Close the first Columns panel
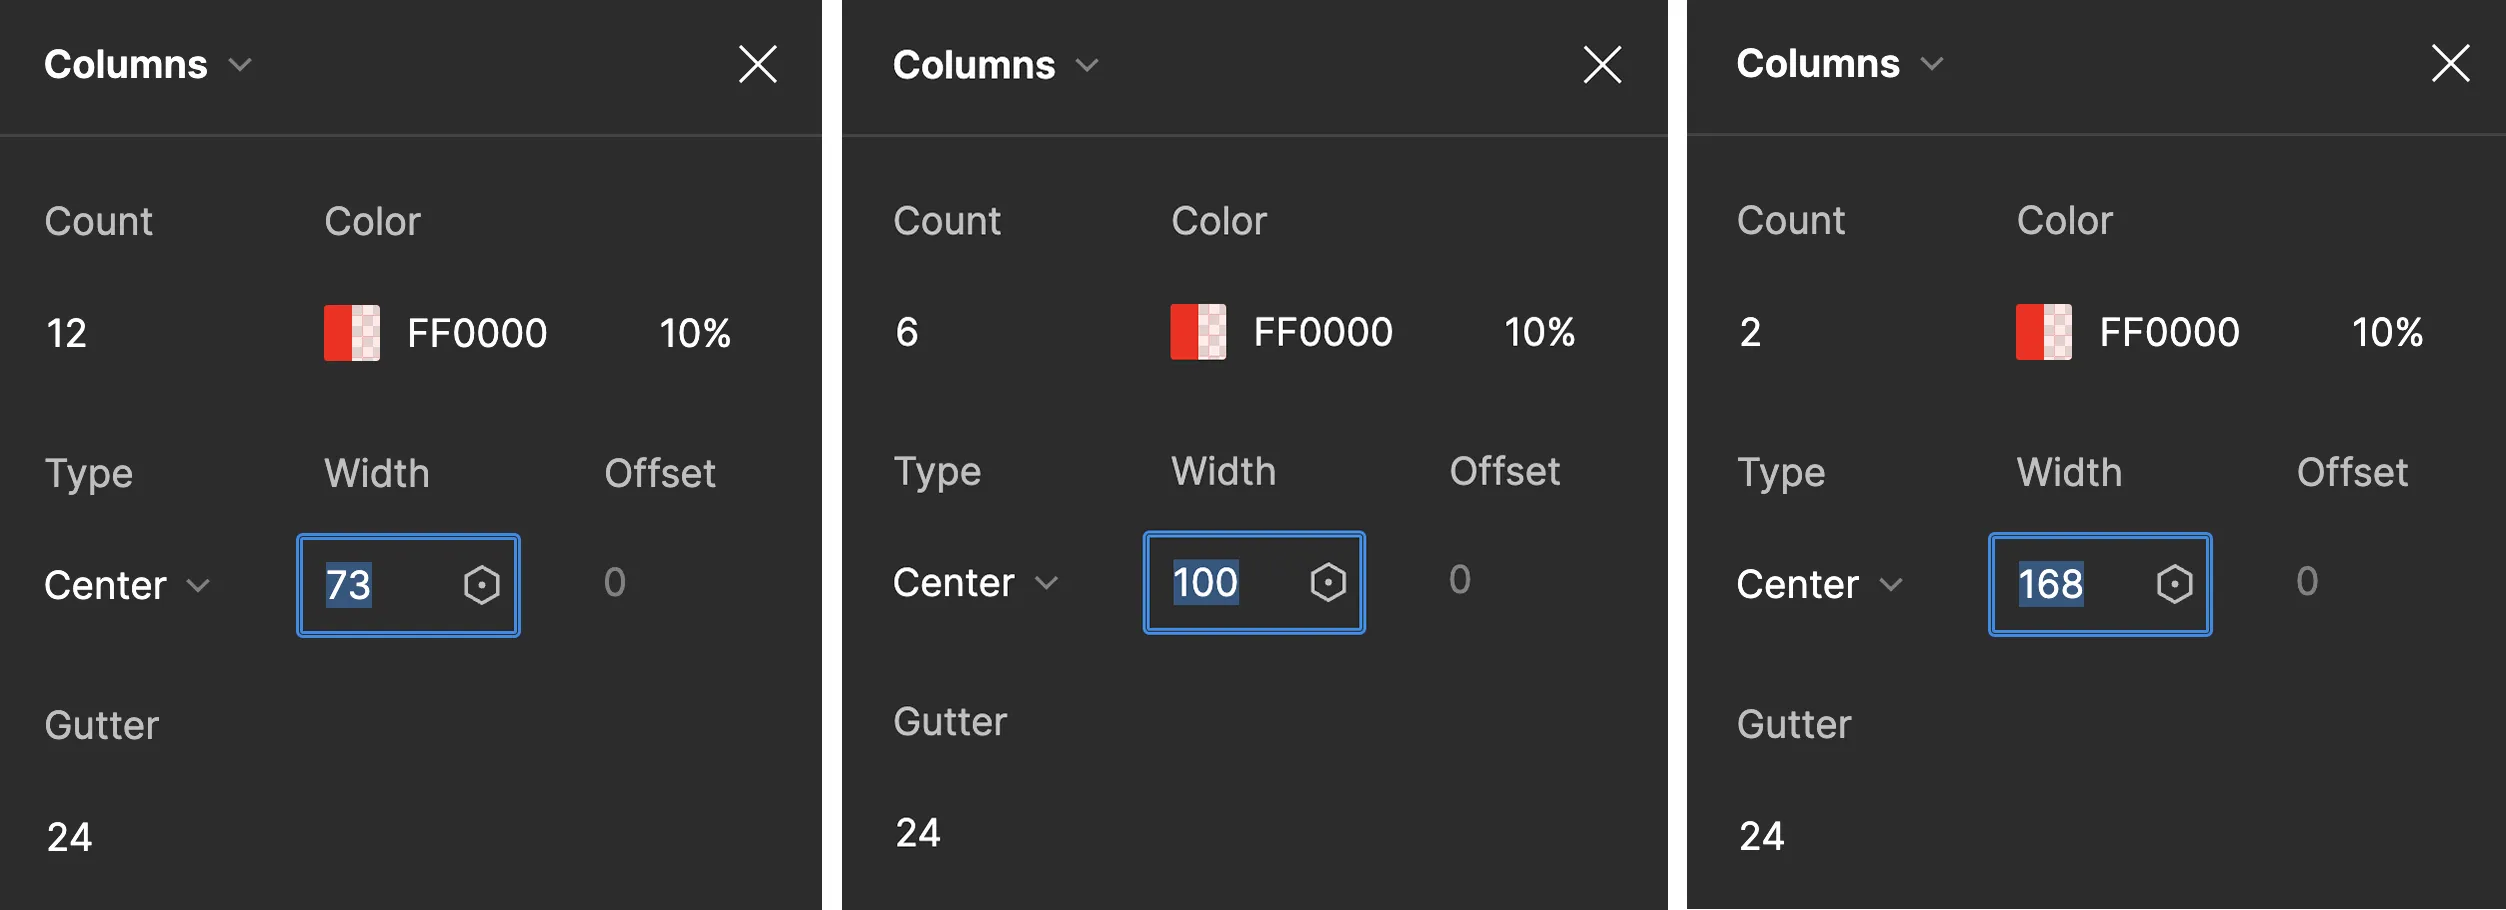 pos(758,63)
